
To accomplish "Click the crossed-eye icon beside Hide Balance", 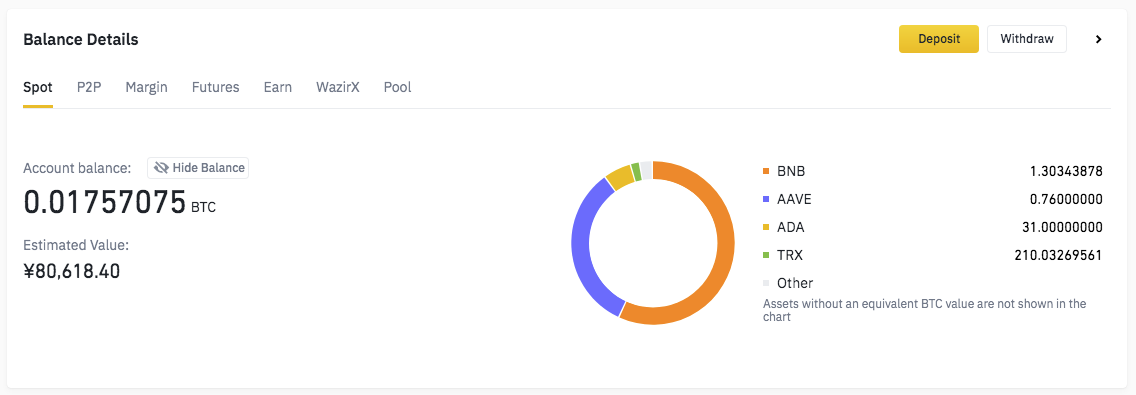I will click(x=161, y=168).
